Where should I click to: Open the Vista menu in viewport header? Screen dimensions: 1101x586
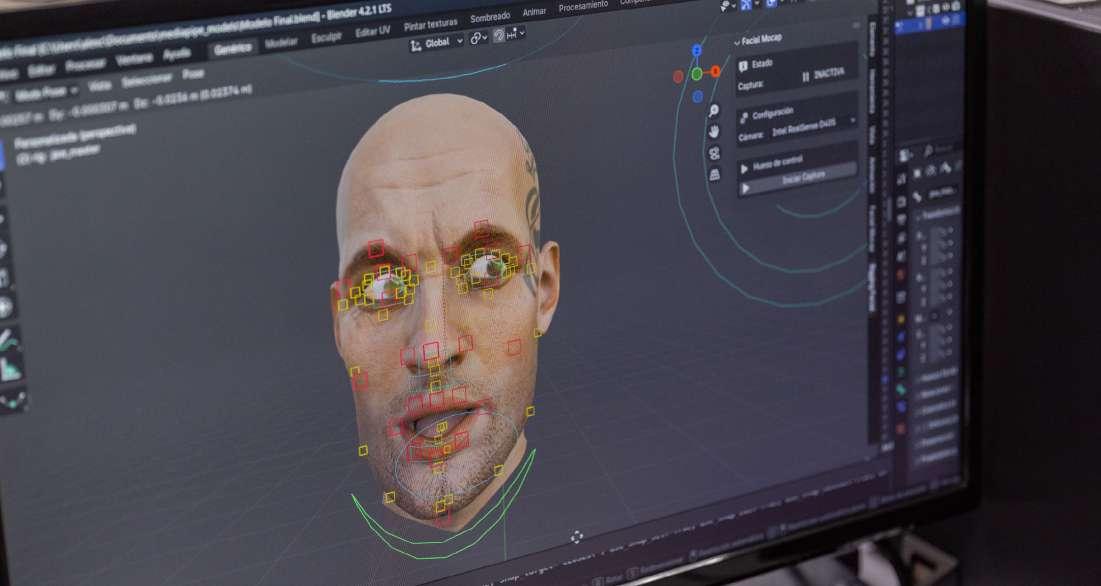click(100, 86)
